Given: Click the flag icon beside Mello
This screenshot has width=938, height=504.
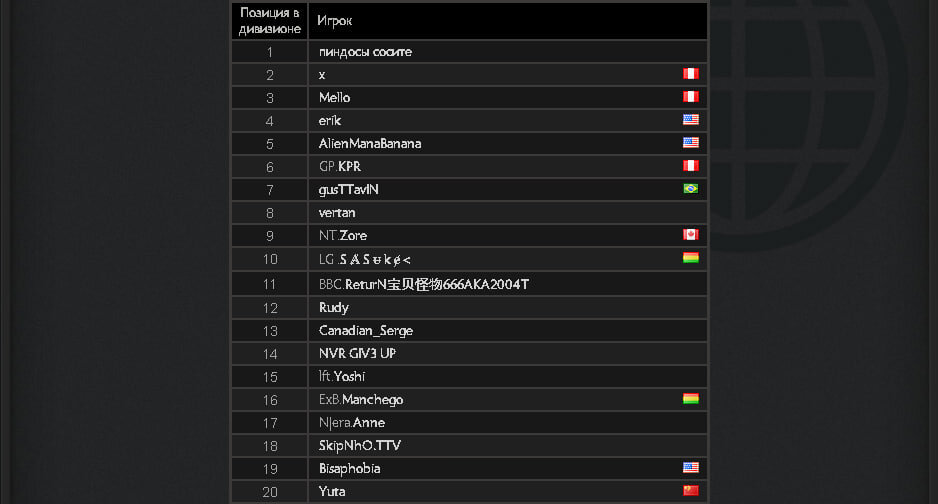Looking at the screenshot, I should tap(690, 97).
